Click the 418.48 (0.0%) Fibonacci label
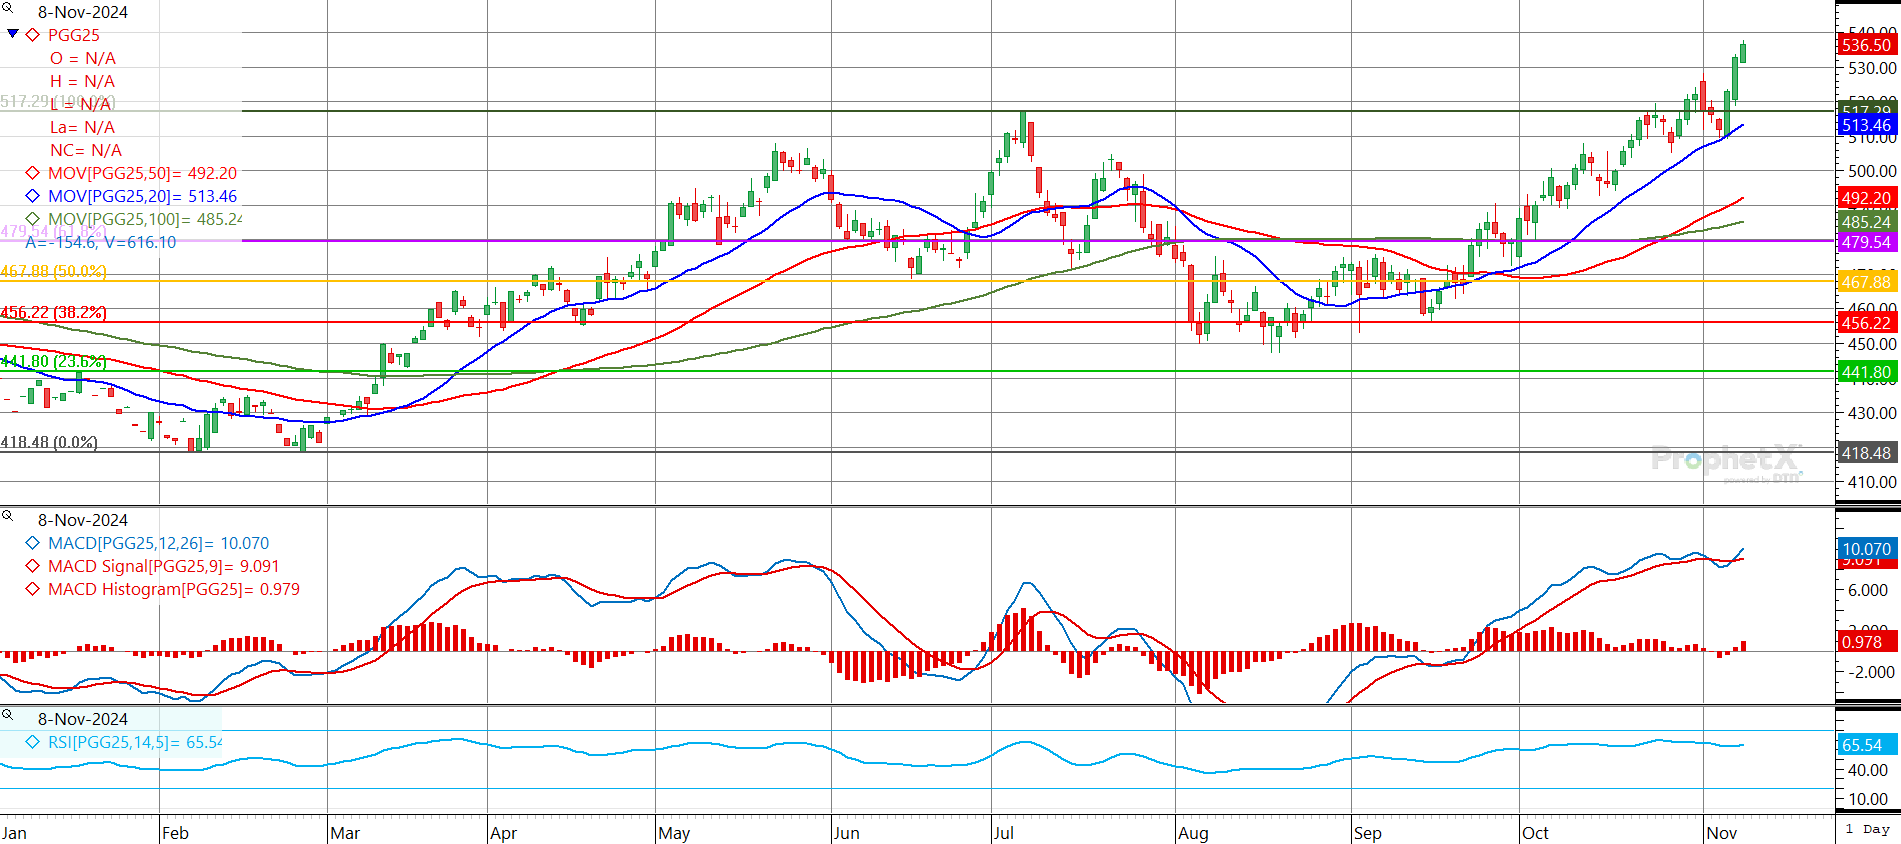 click(x=49, y=442)
